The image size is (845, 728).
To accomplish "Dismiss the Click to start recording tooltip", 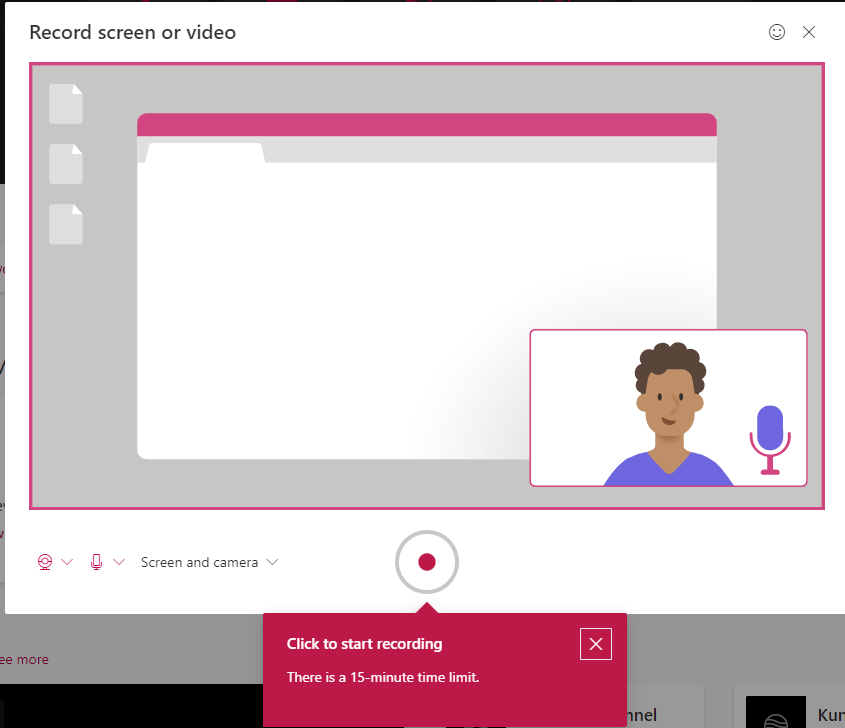I will pos(596,644).
